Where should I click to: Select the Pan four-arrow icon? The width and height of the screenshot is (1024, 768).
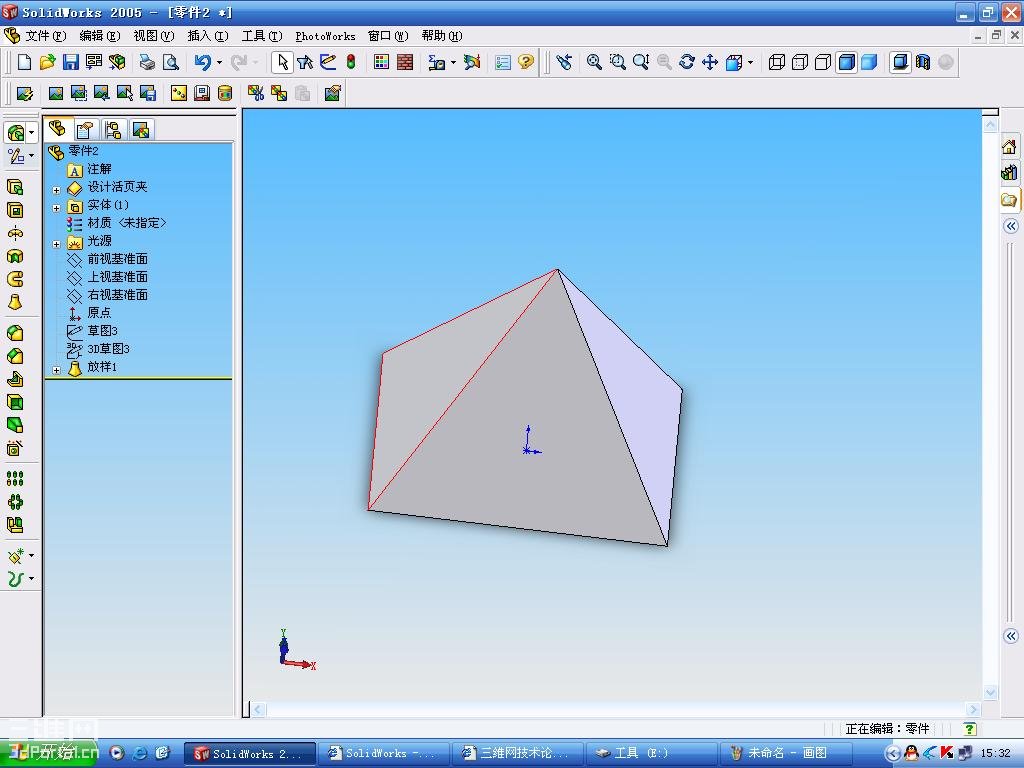[x=710, y=62]
